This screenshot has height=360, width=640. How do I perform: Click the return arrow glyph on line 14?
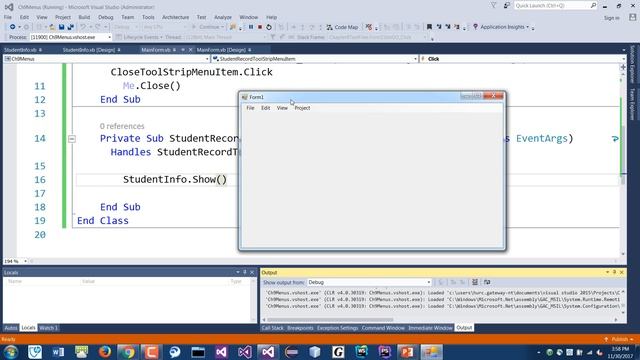pos(615,139)
